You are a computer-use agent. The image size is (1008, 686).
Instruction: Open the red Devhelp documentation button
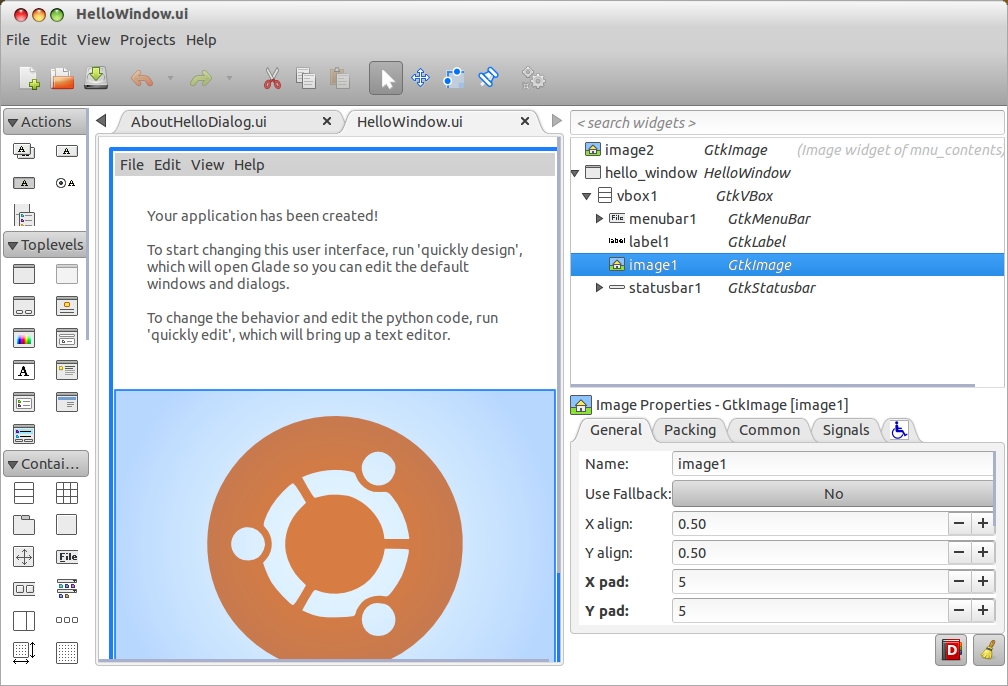click(x=951, y=650)
